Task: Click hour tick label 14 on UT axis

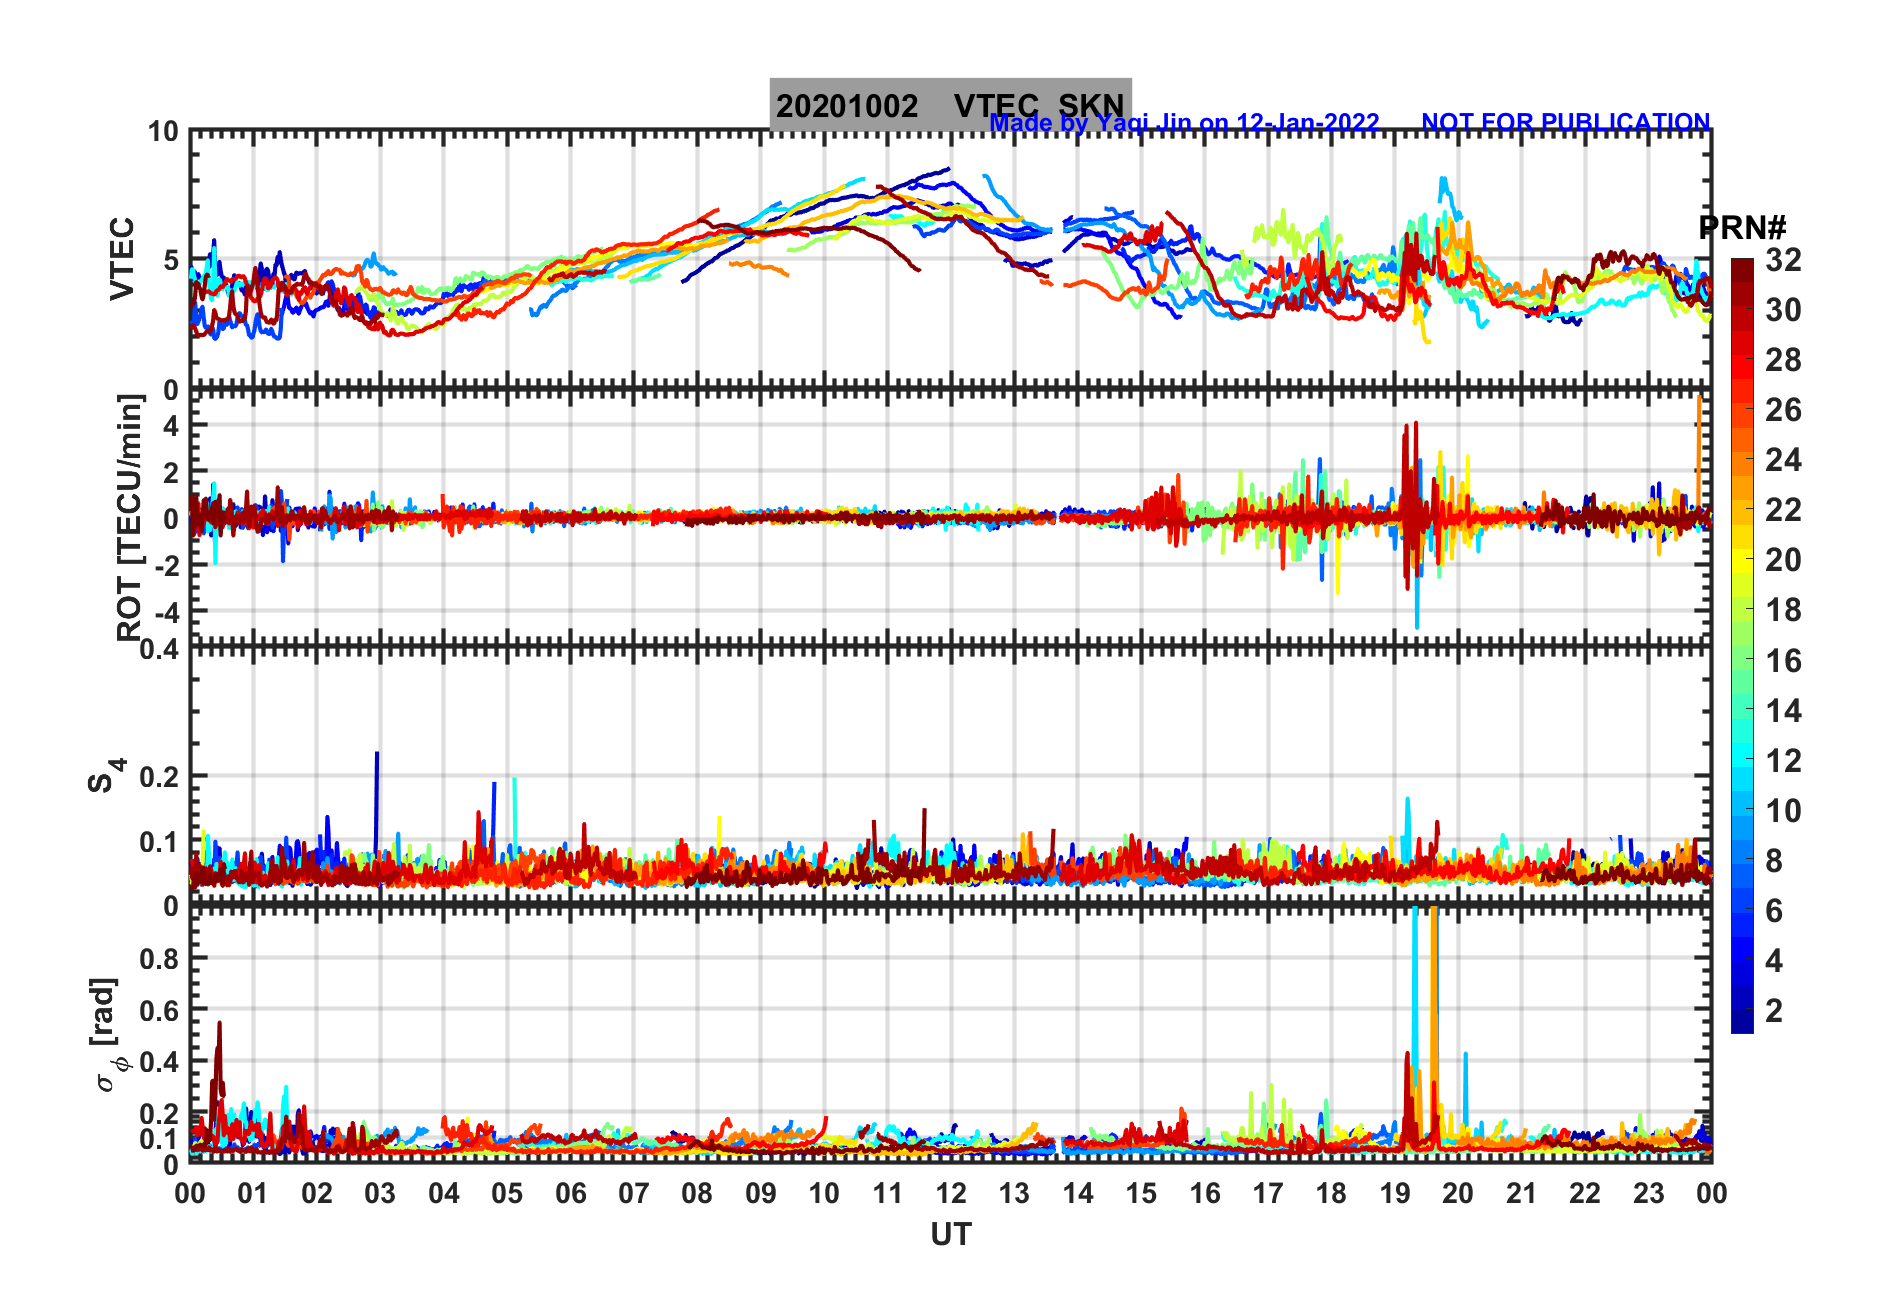Action: [1078, 1193]
